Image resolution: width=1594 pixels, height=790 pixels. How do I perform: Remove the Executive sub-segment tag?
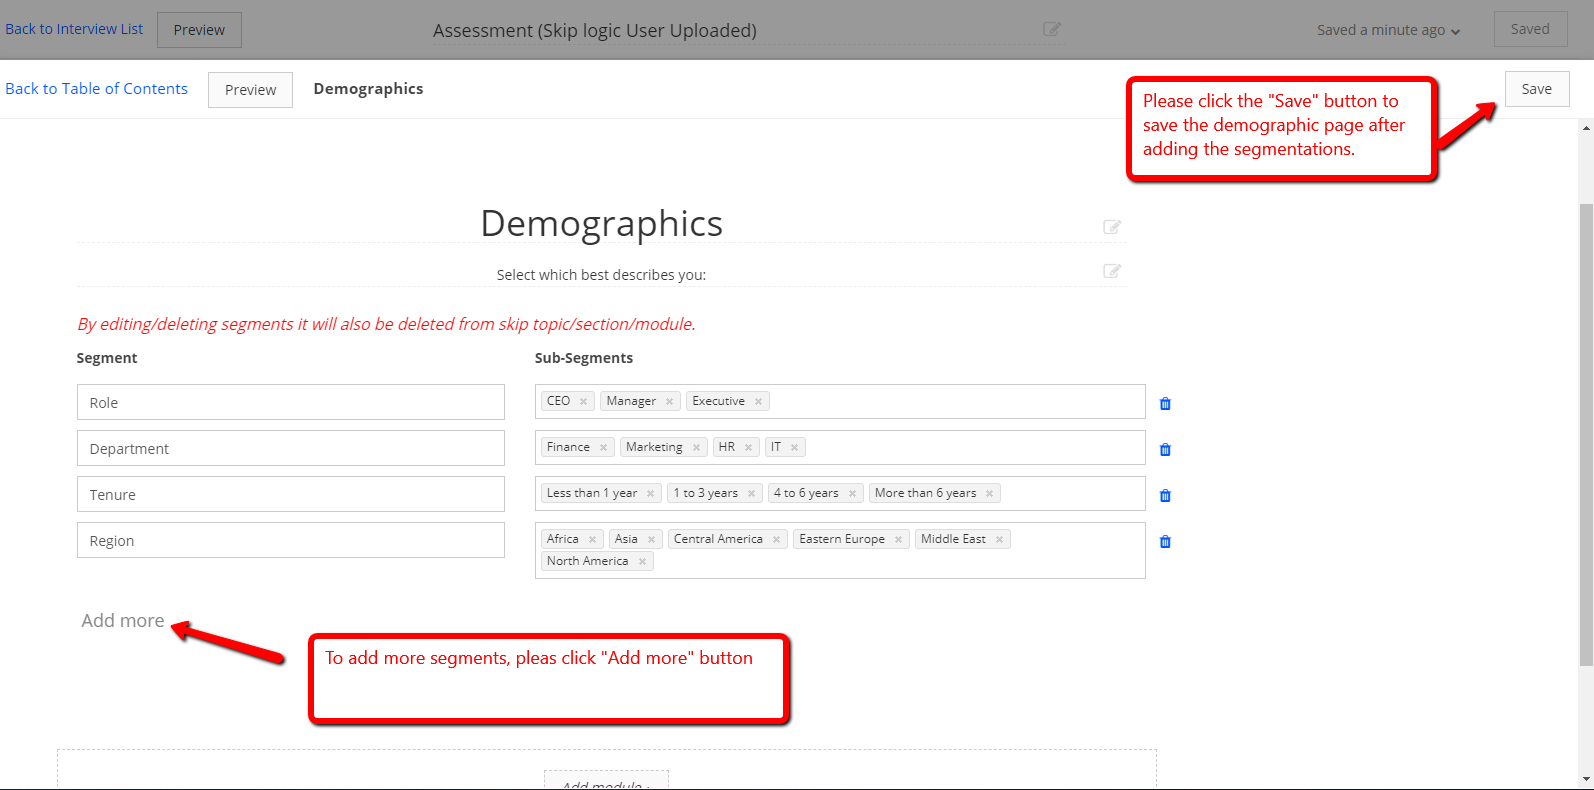pyautogui.click(x=758, y=402)
